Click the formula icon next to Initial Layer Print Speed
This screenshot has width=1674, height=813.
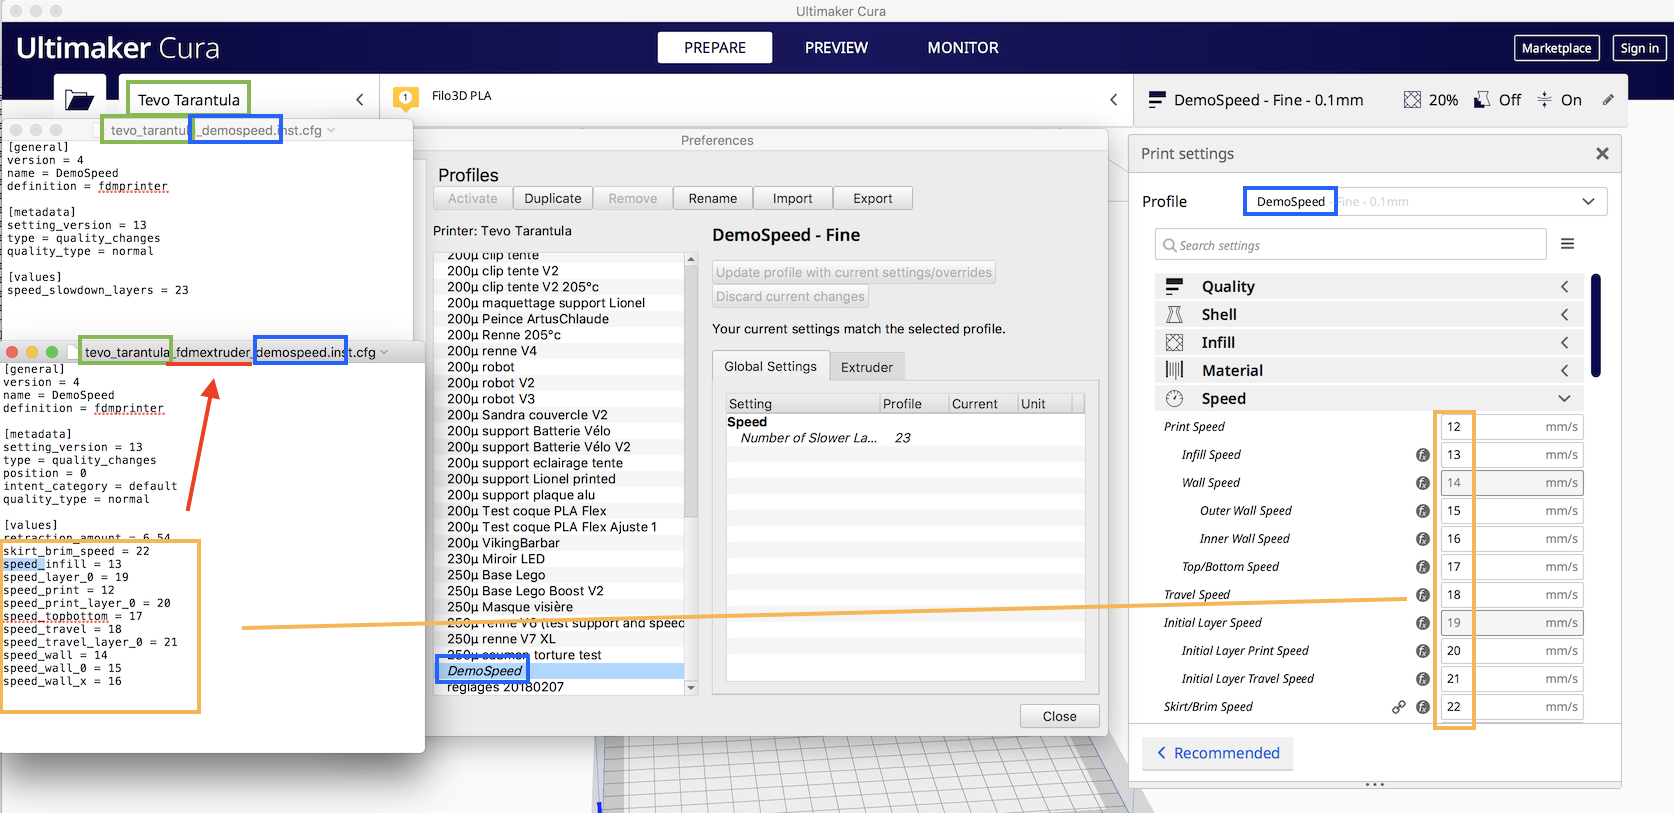1423,651
